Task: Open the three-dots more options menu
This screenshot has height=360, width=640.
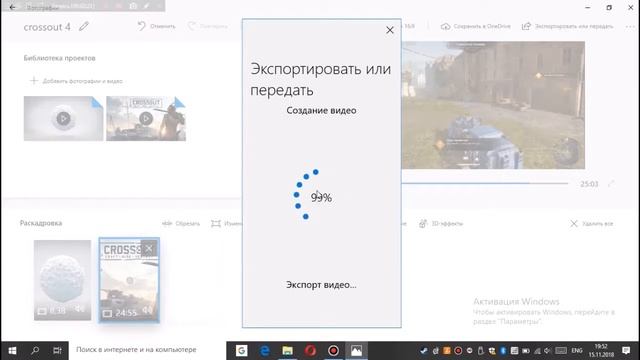Action: (629, 27)
